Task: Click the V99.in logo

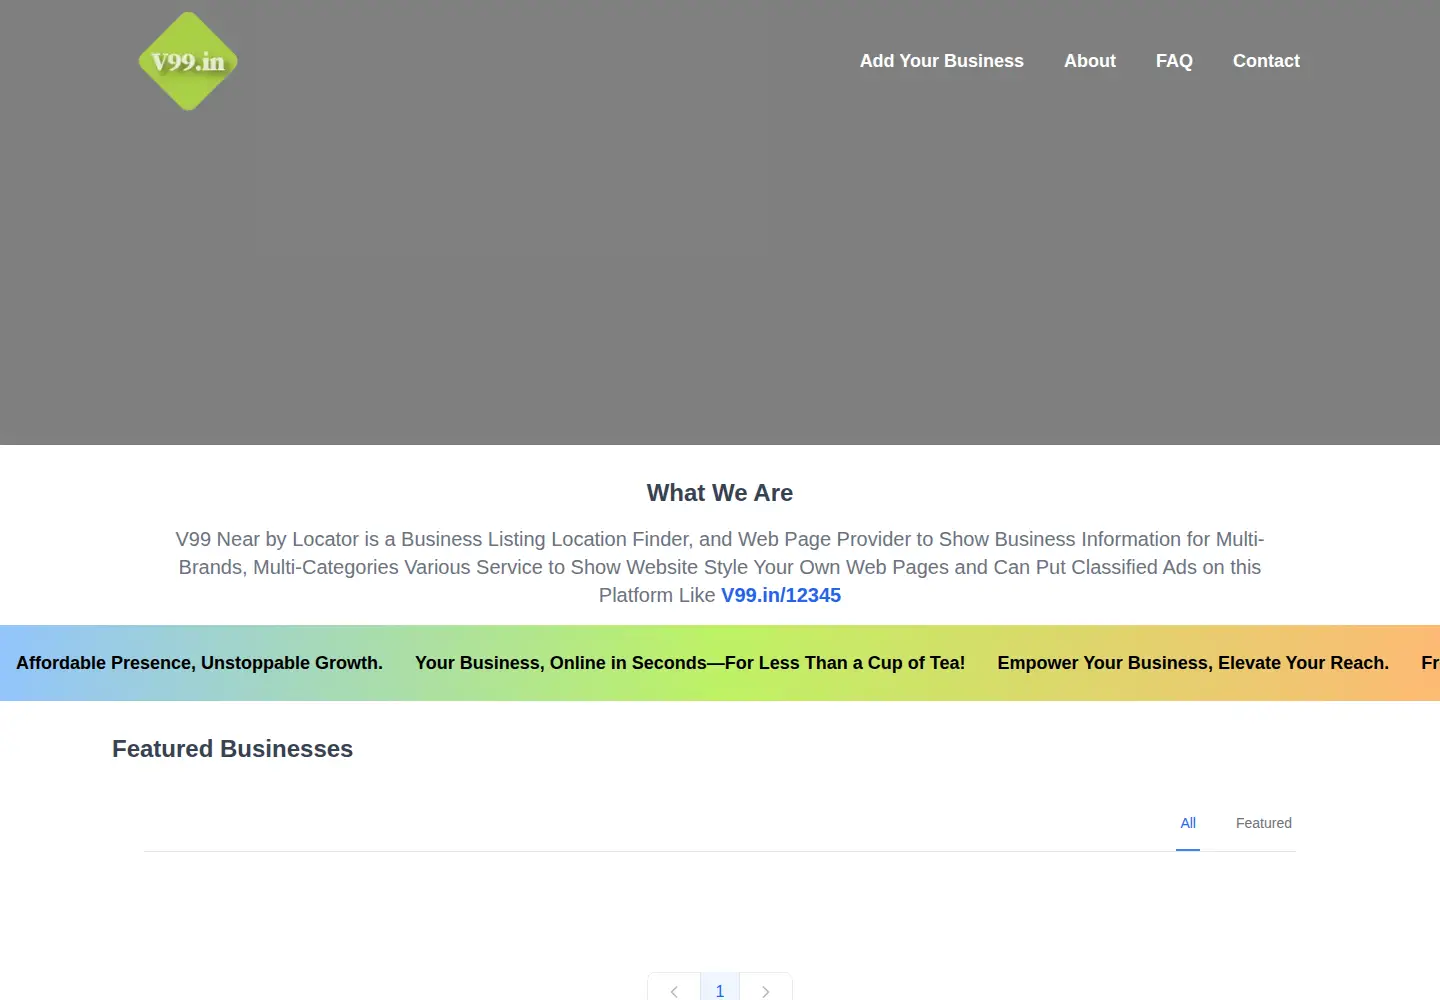Action: (188, 61)
